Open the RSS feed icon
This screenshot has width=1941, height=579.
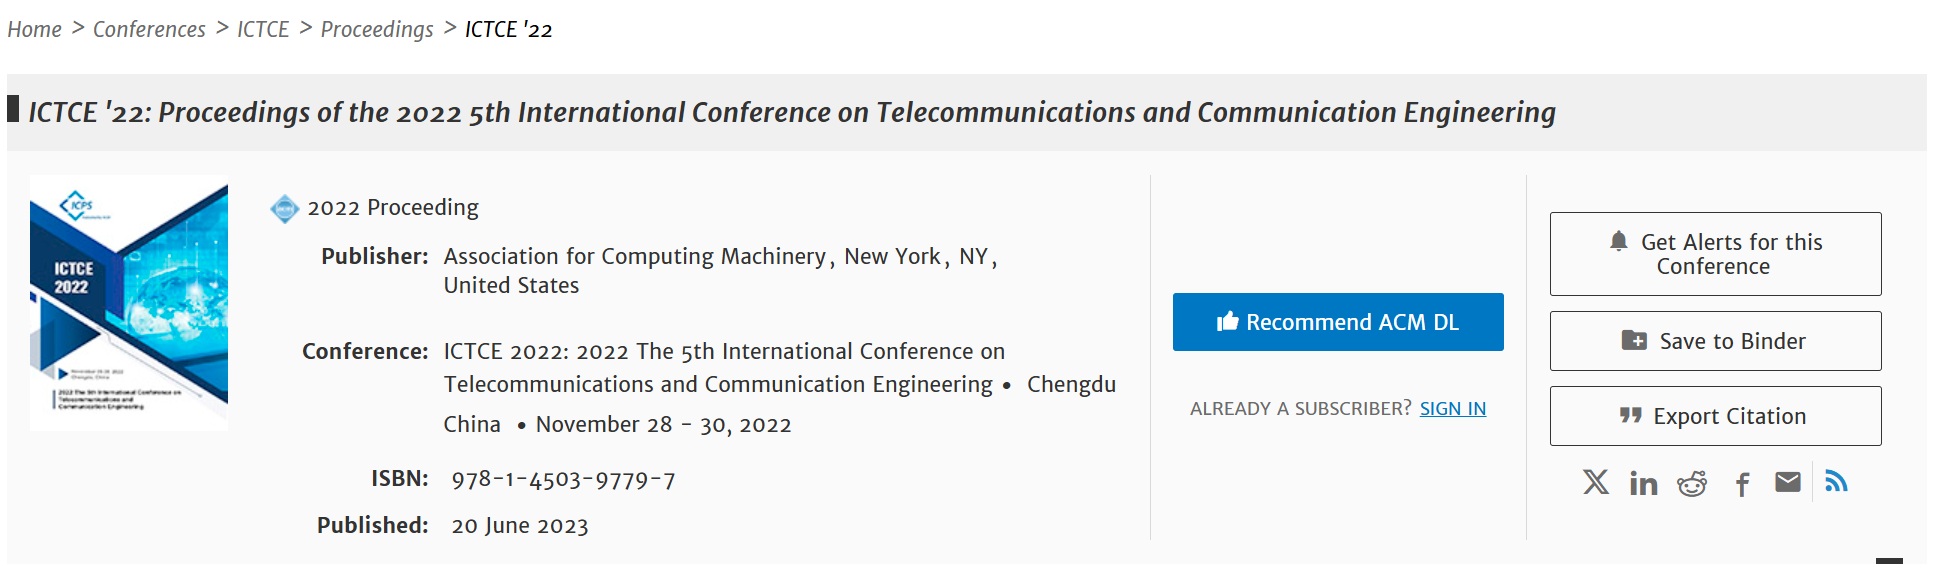[x=1836, y=481]
